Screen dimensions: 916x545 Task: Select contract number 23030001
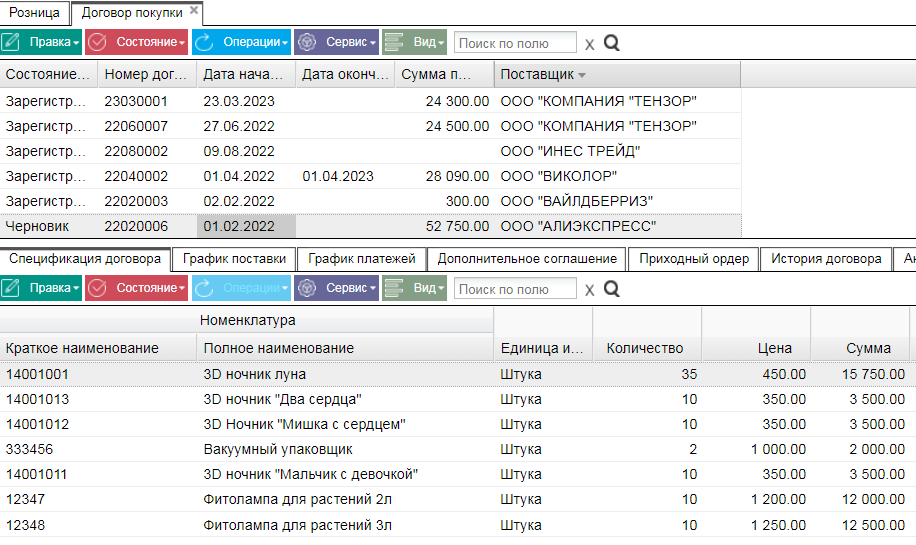[x=136, y=101]
